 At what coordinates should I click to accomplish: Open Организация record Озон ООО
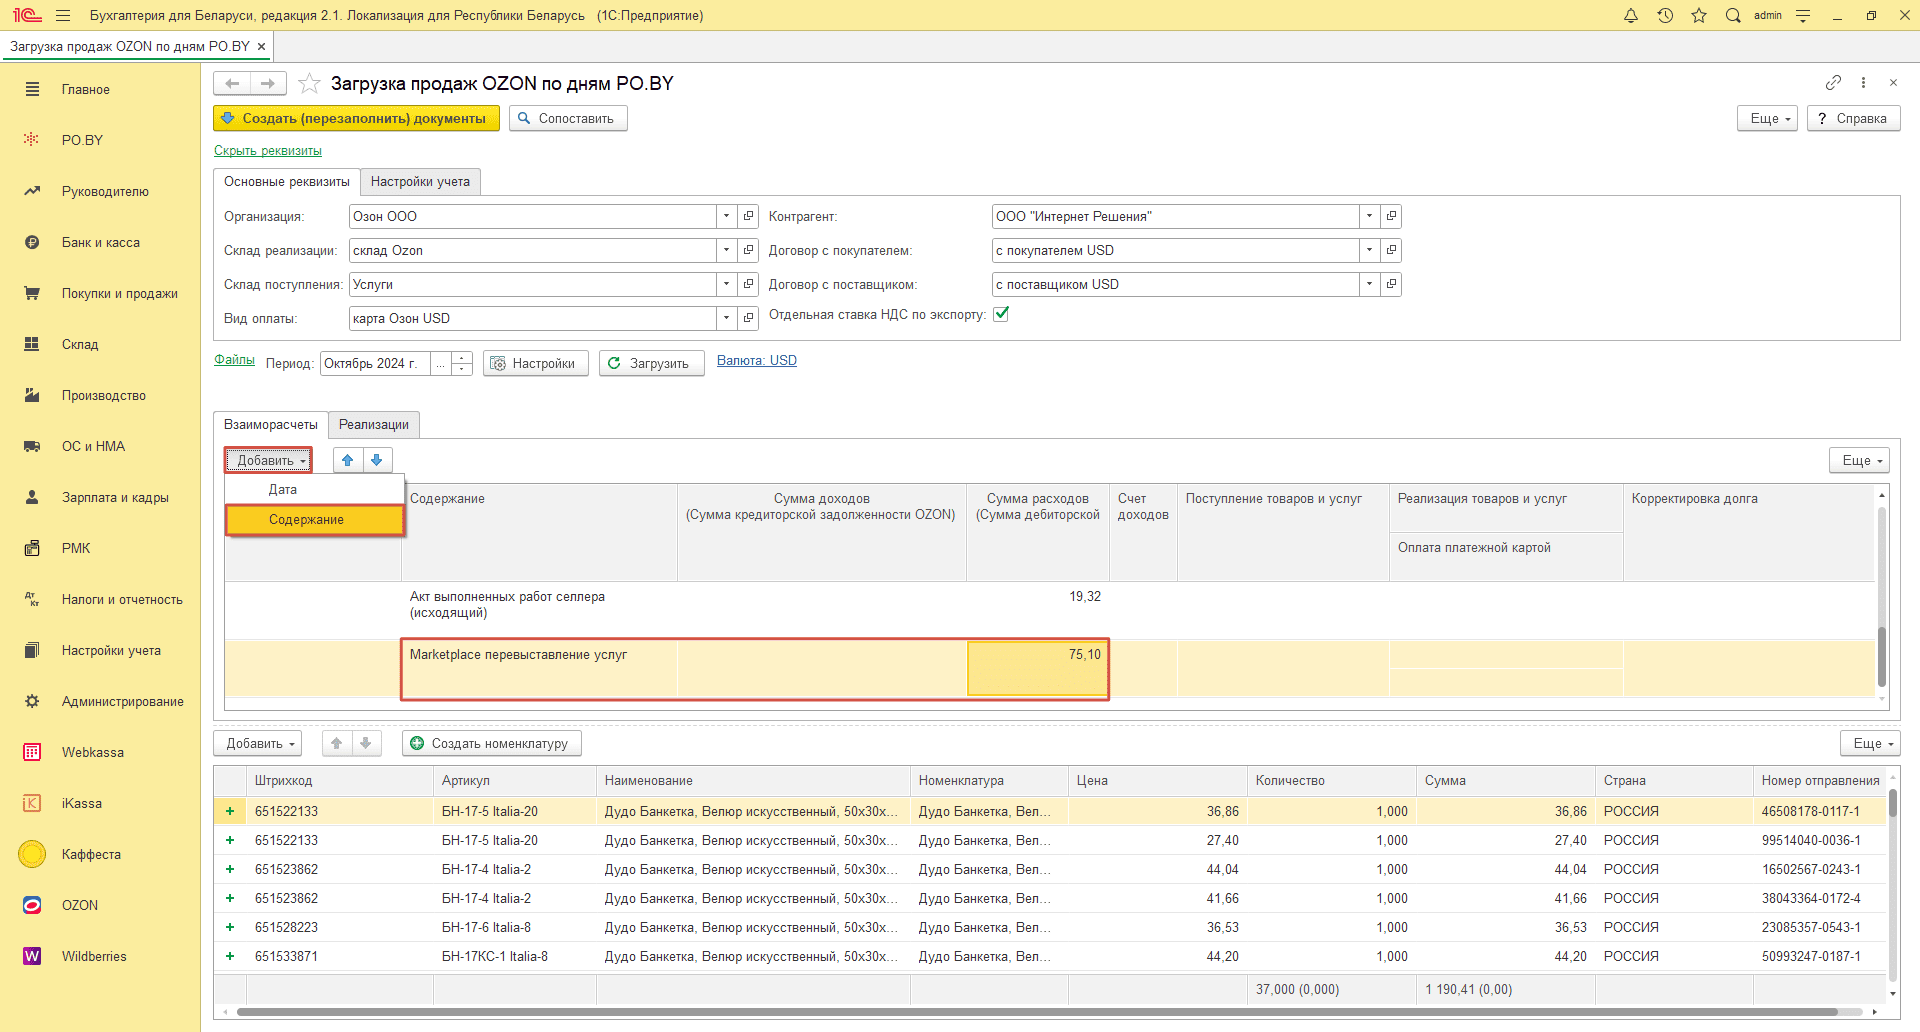coord(748,216)
